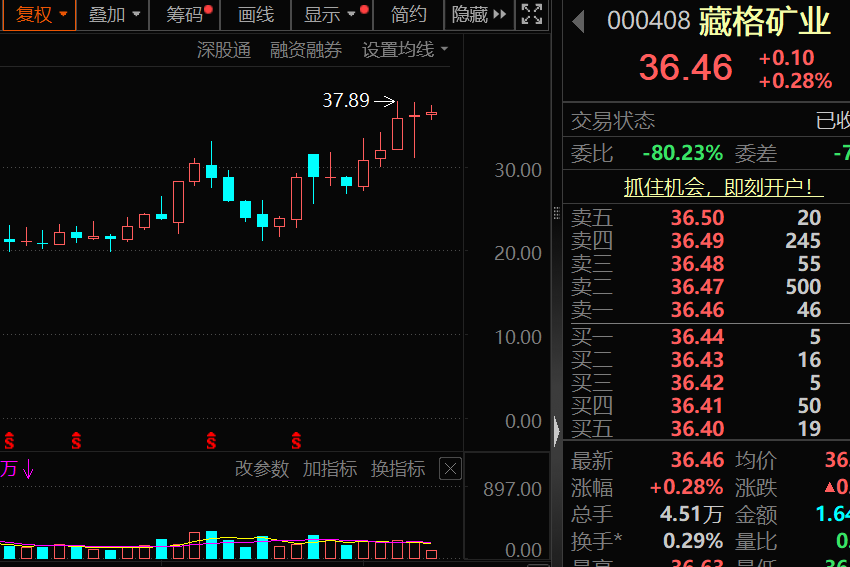Image resolution: width=850 pixels, height=567 pixels.
Task: Open the 叠加 overlay dropdown
Action: pos(114,14)
